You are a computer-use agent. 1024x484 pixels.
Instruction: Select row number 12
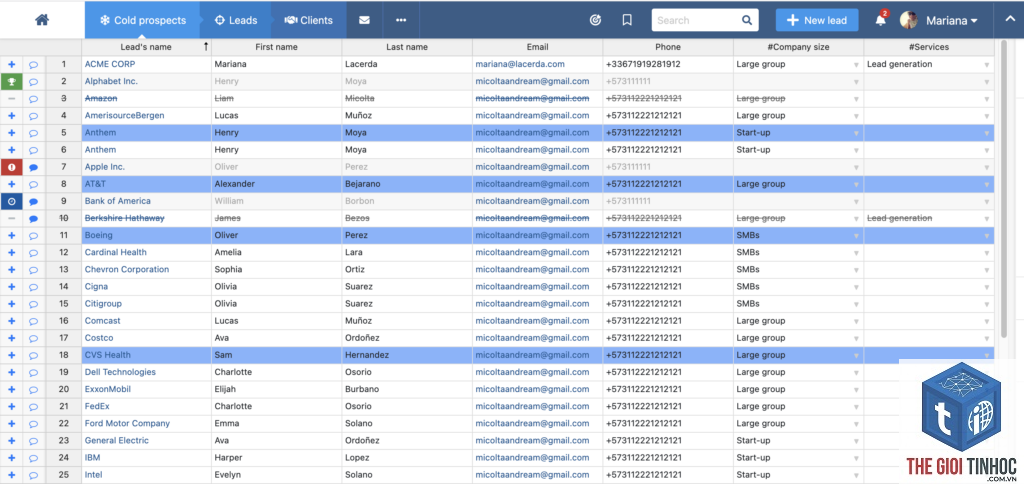pyautogui.click(x=63, y=252)
